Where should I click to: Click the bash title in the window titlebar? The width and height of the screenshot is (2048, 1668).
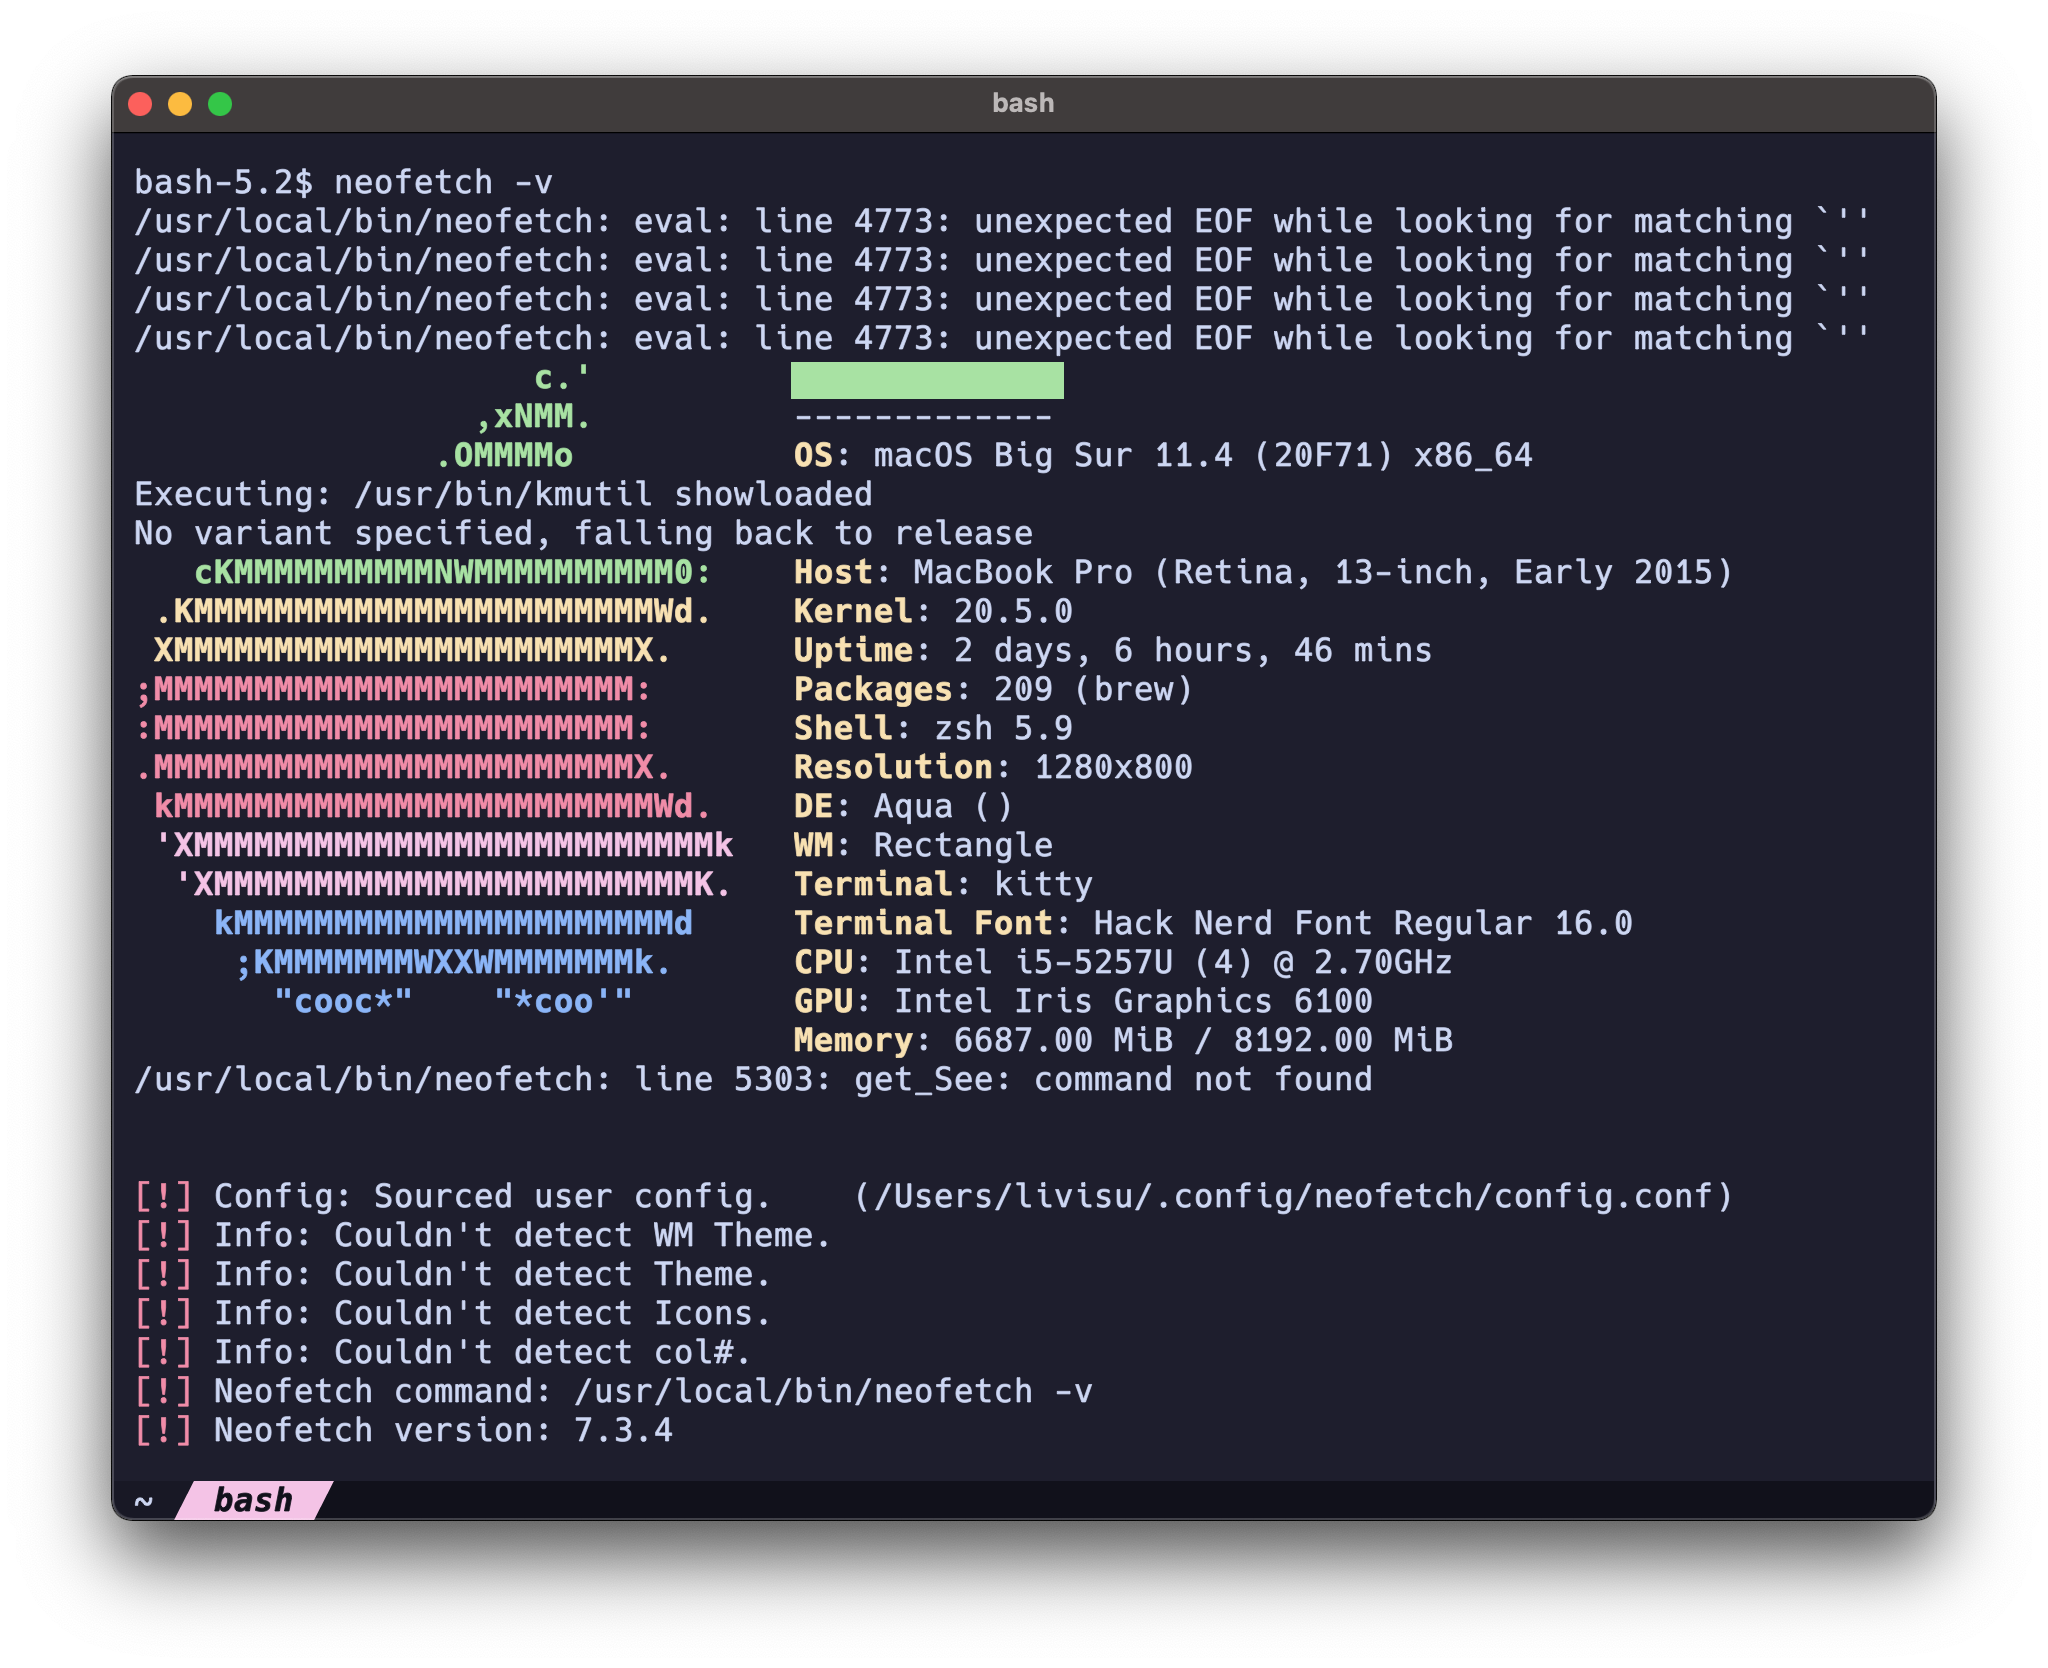coord(1023,102)
